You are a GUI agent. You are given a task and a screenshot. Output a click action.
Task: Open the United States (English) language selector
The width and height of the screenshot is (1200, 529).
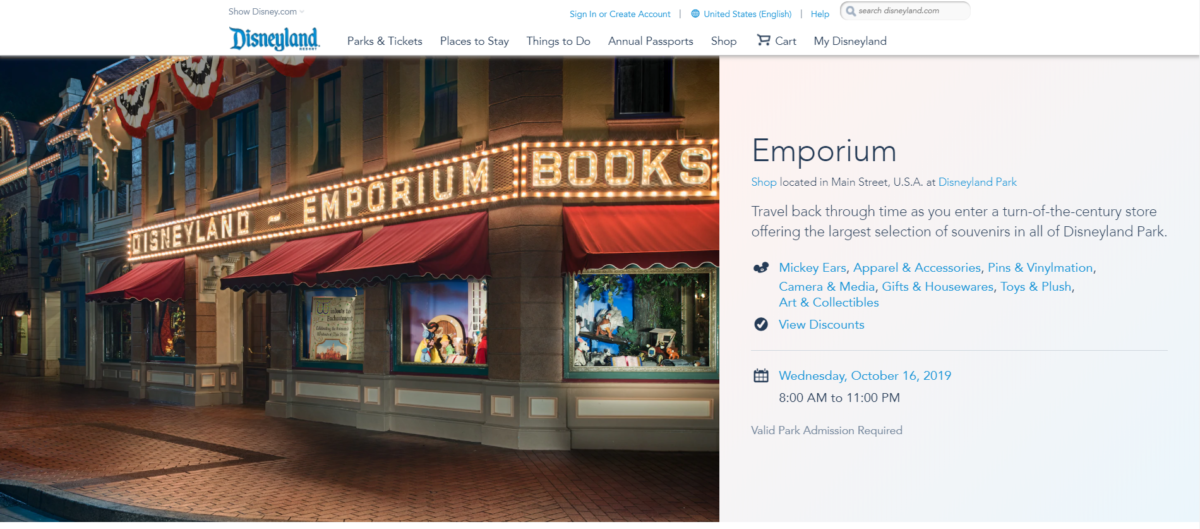coord(747,14)
